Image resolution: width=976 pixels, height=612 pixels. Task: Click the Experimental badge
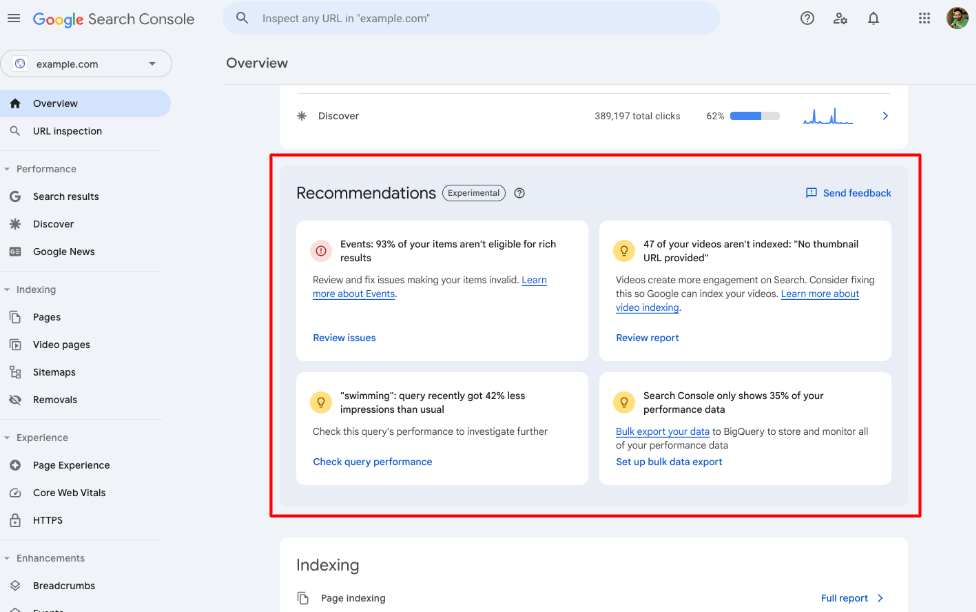click(474, 193)
